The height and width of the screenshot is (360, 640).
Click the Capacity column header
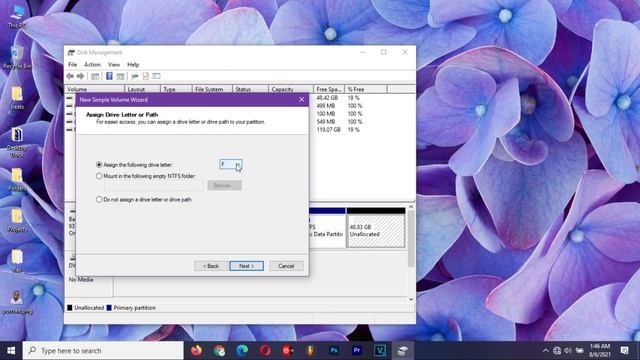tap(291, 89)
